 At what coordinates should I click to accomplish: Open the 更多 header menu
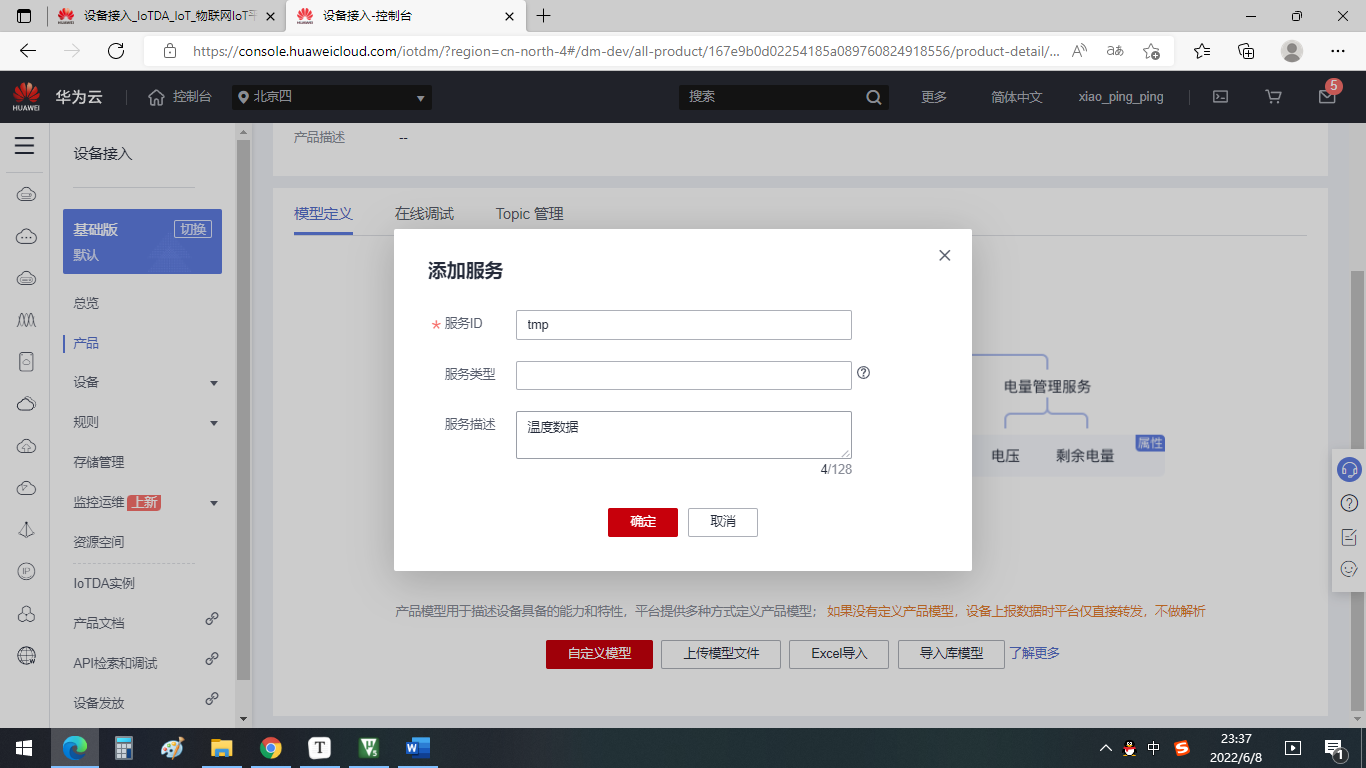[934, 97]
